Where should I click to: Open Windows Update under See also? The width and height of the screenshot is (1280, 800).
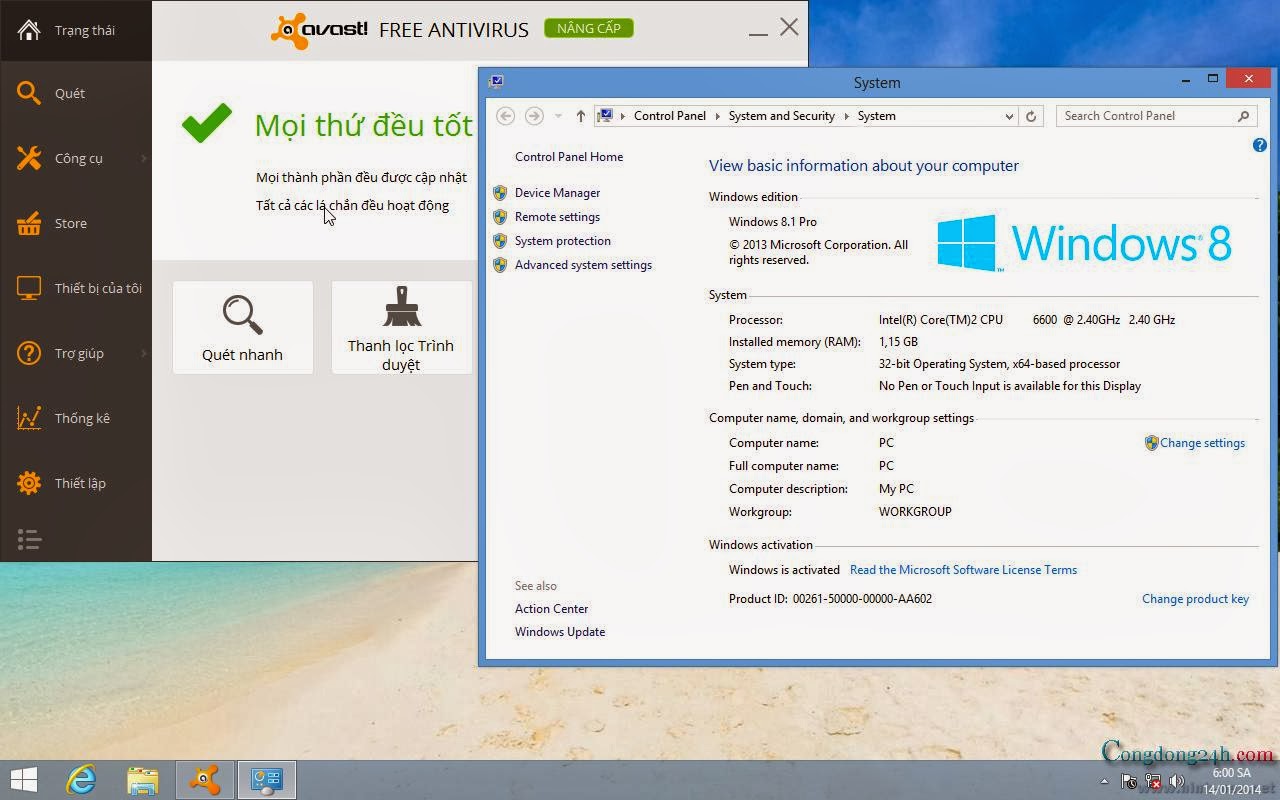coord(560,632)
